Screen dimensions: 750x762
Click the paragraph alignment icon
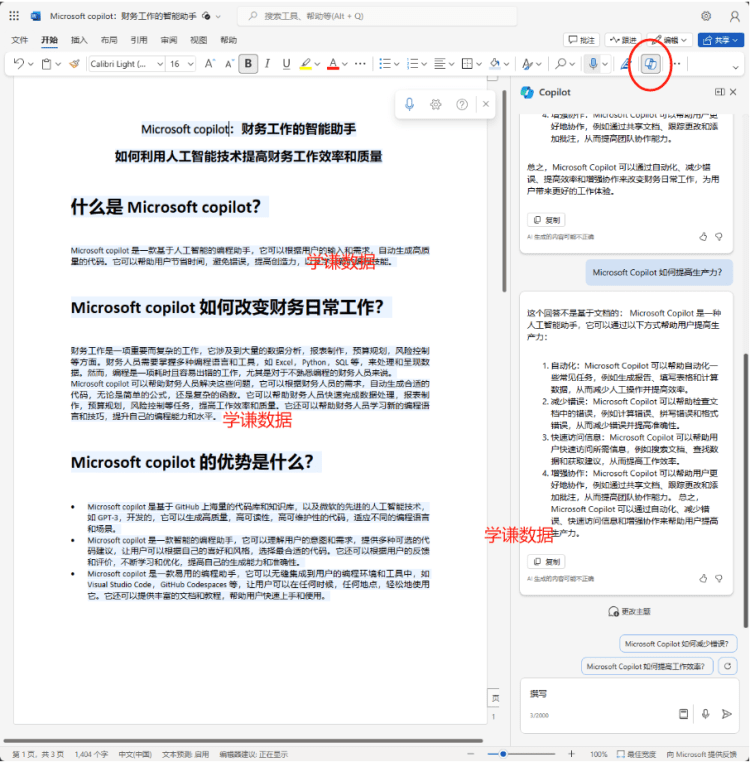coord(439,64)
